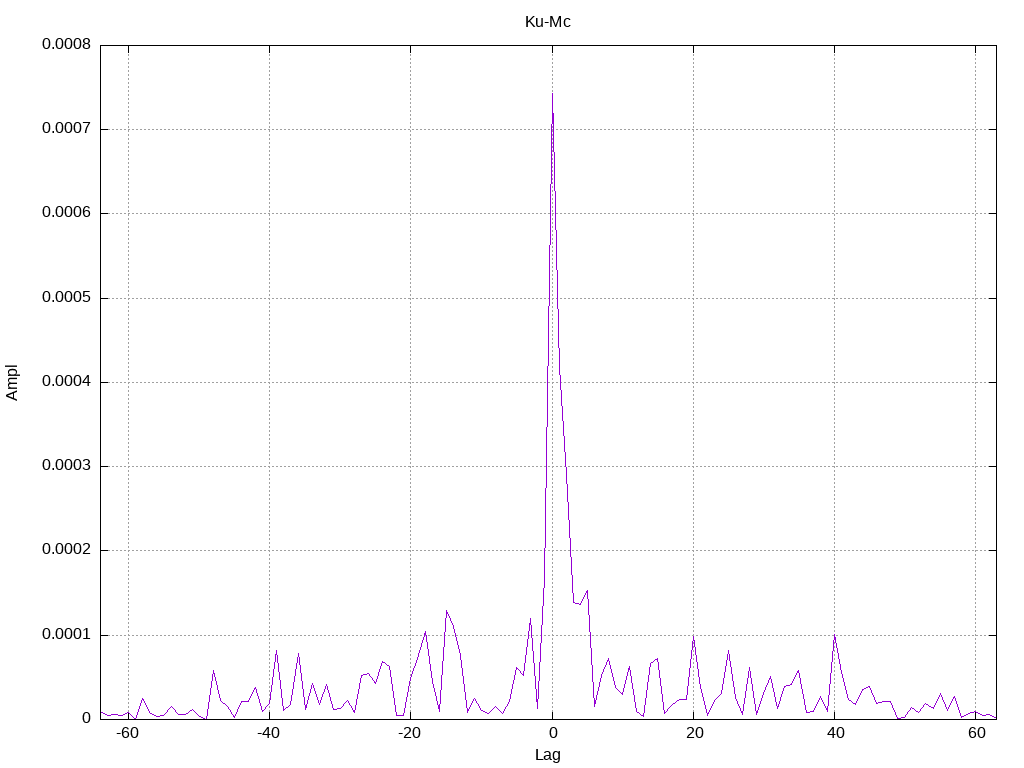Click the 0.0003 y-axis tick label
This screenshot has width=1024, height=768.
67,466
